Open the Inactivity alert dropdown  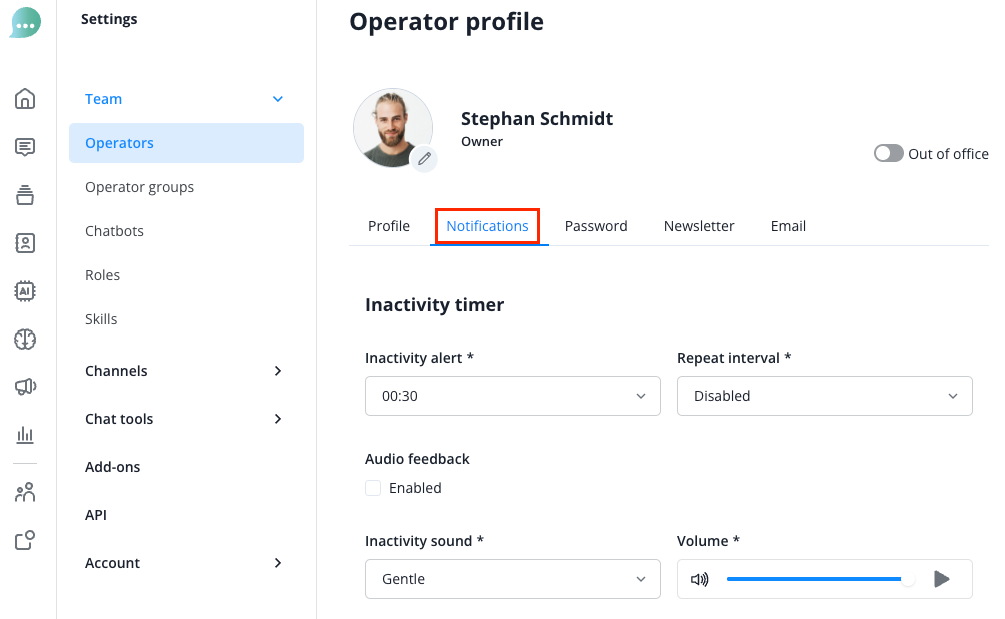click(x=512, y=396)
